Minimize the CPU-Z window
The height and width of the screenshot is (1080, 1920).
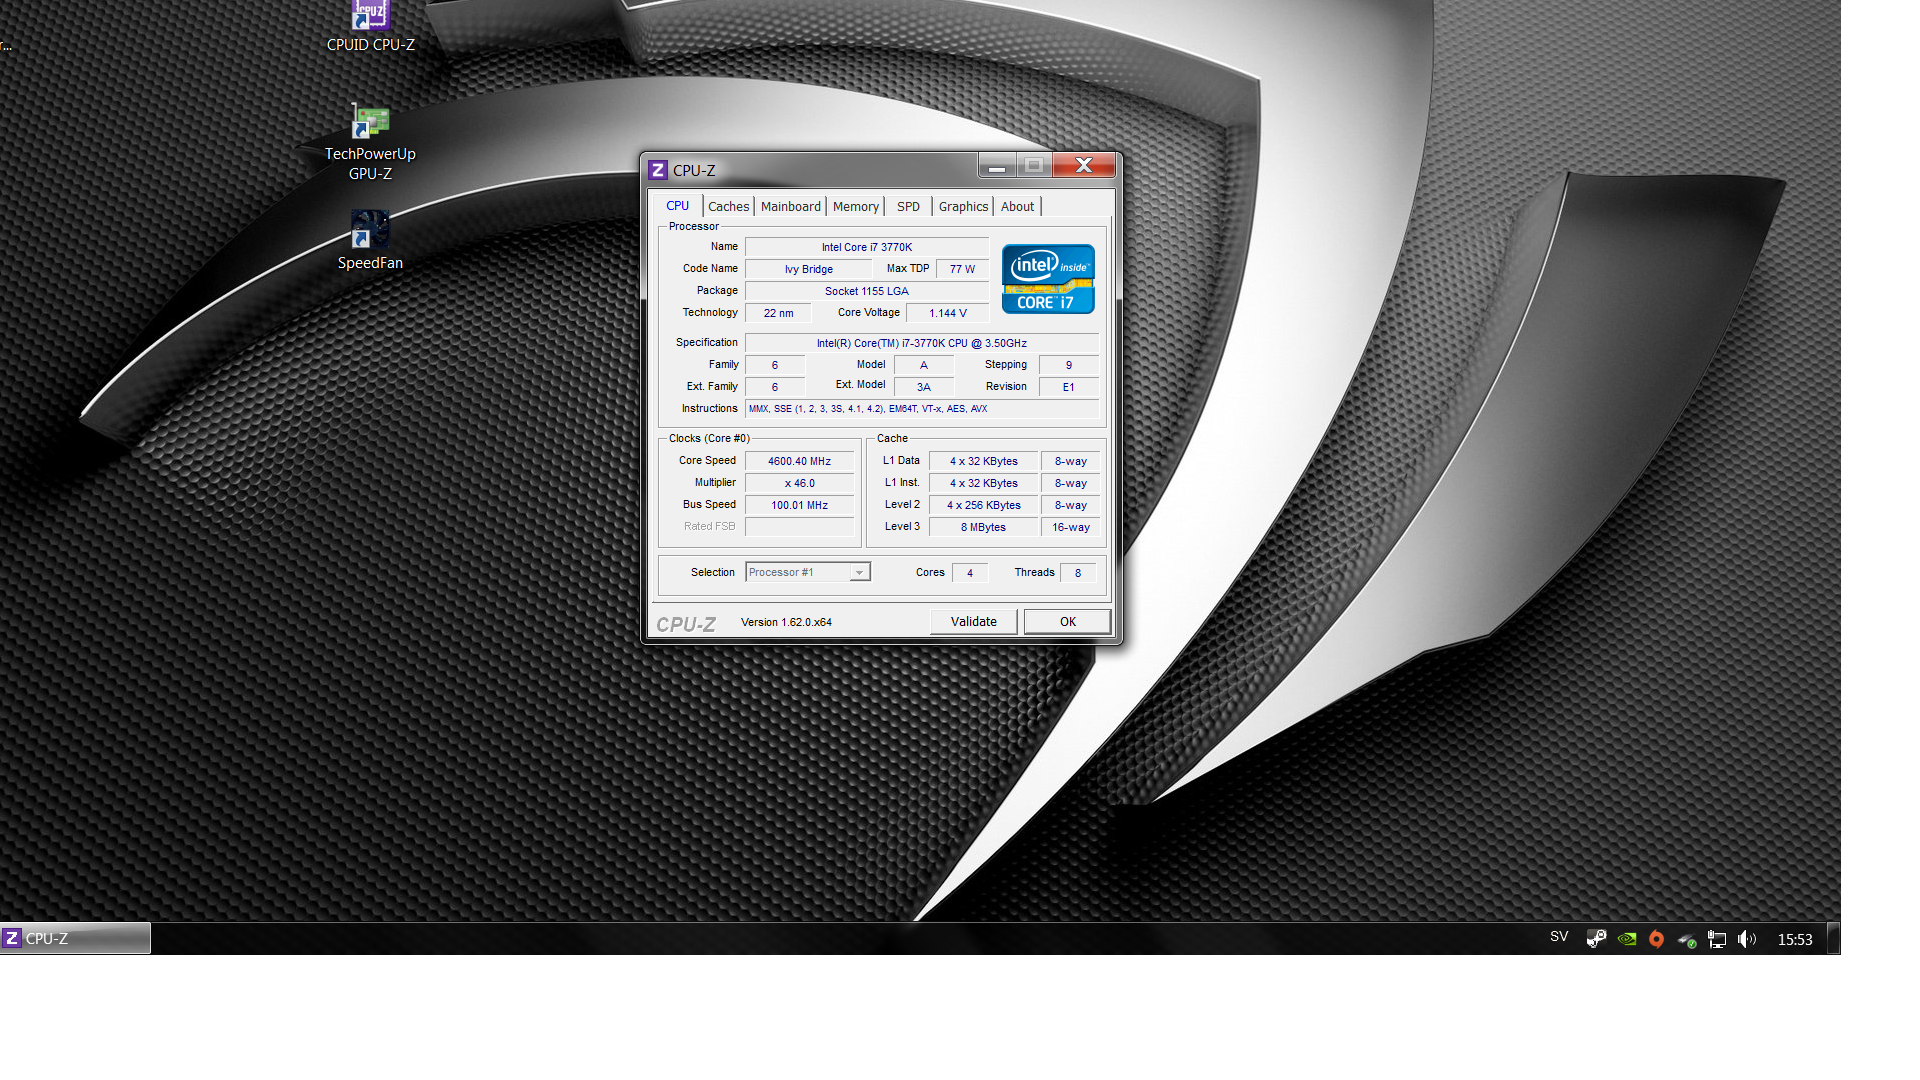[x=997, y=166]
